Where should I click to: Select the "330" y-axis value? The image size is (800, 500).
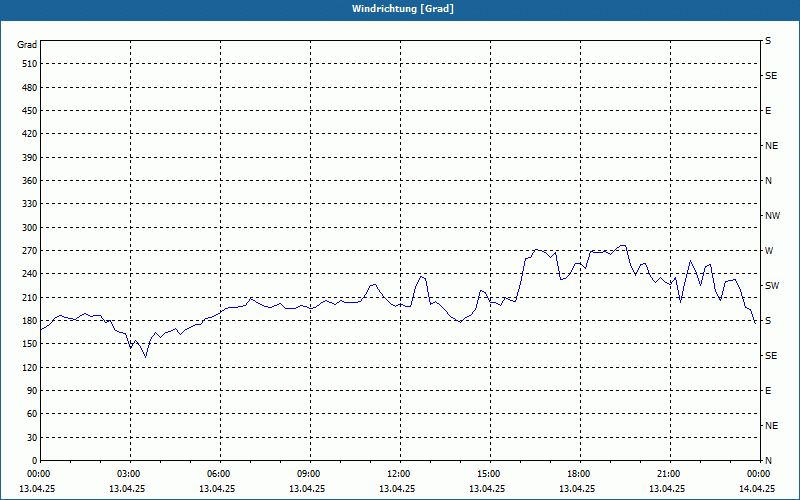30,204
